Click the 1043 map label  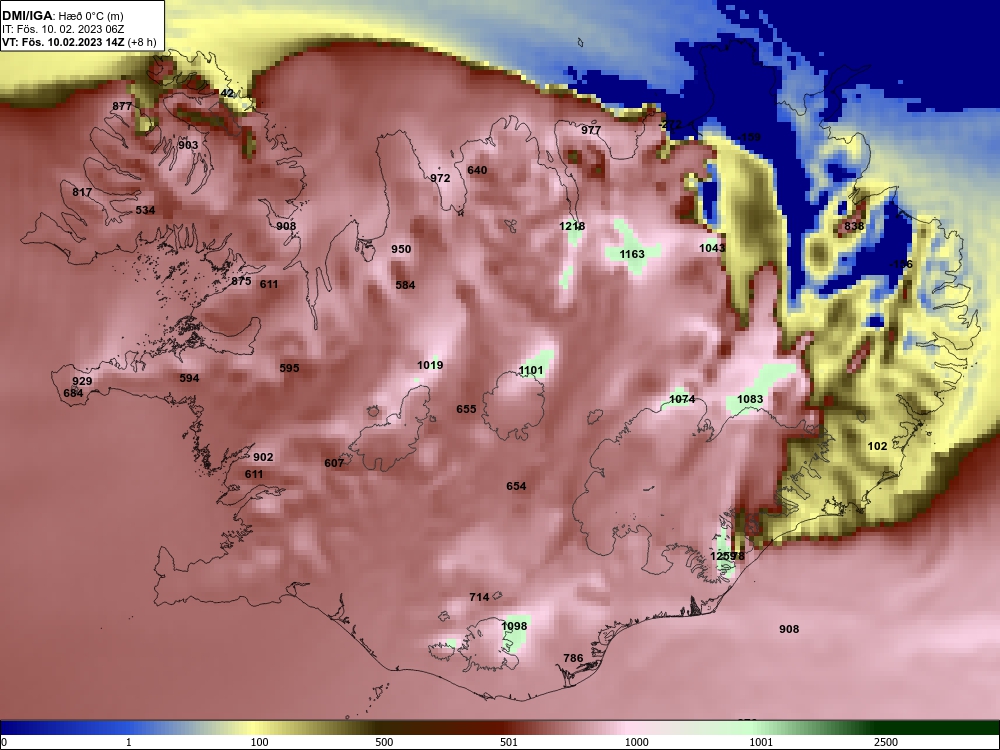point(712,247)
